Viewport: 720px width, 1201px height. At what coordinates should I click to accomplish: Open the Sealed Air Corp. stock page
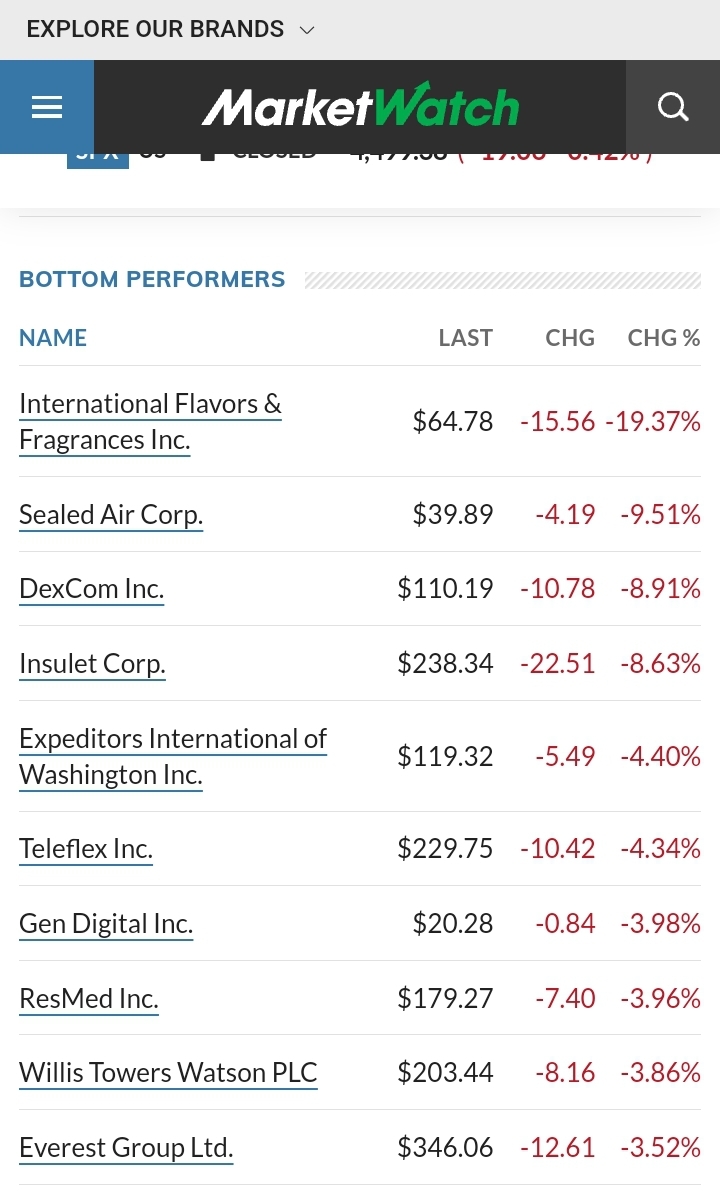(x=111, y=514)
